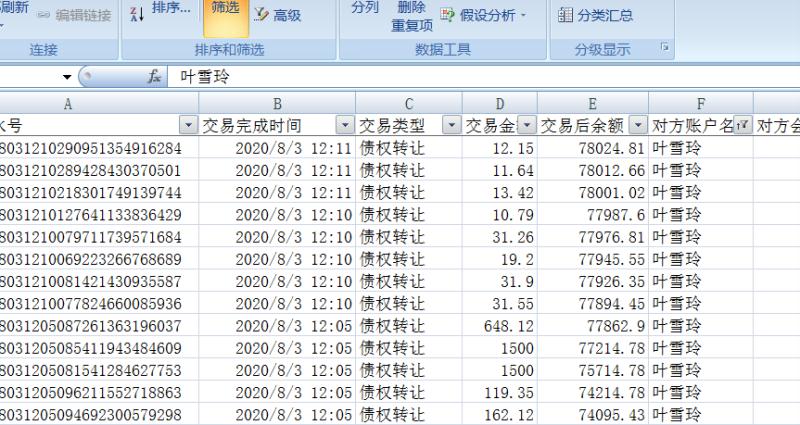
Task: Select balance cell 77926.35
Action: [x=593, y=281]
